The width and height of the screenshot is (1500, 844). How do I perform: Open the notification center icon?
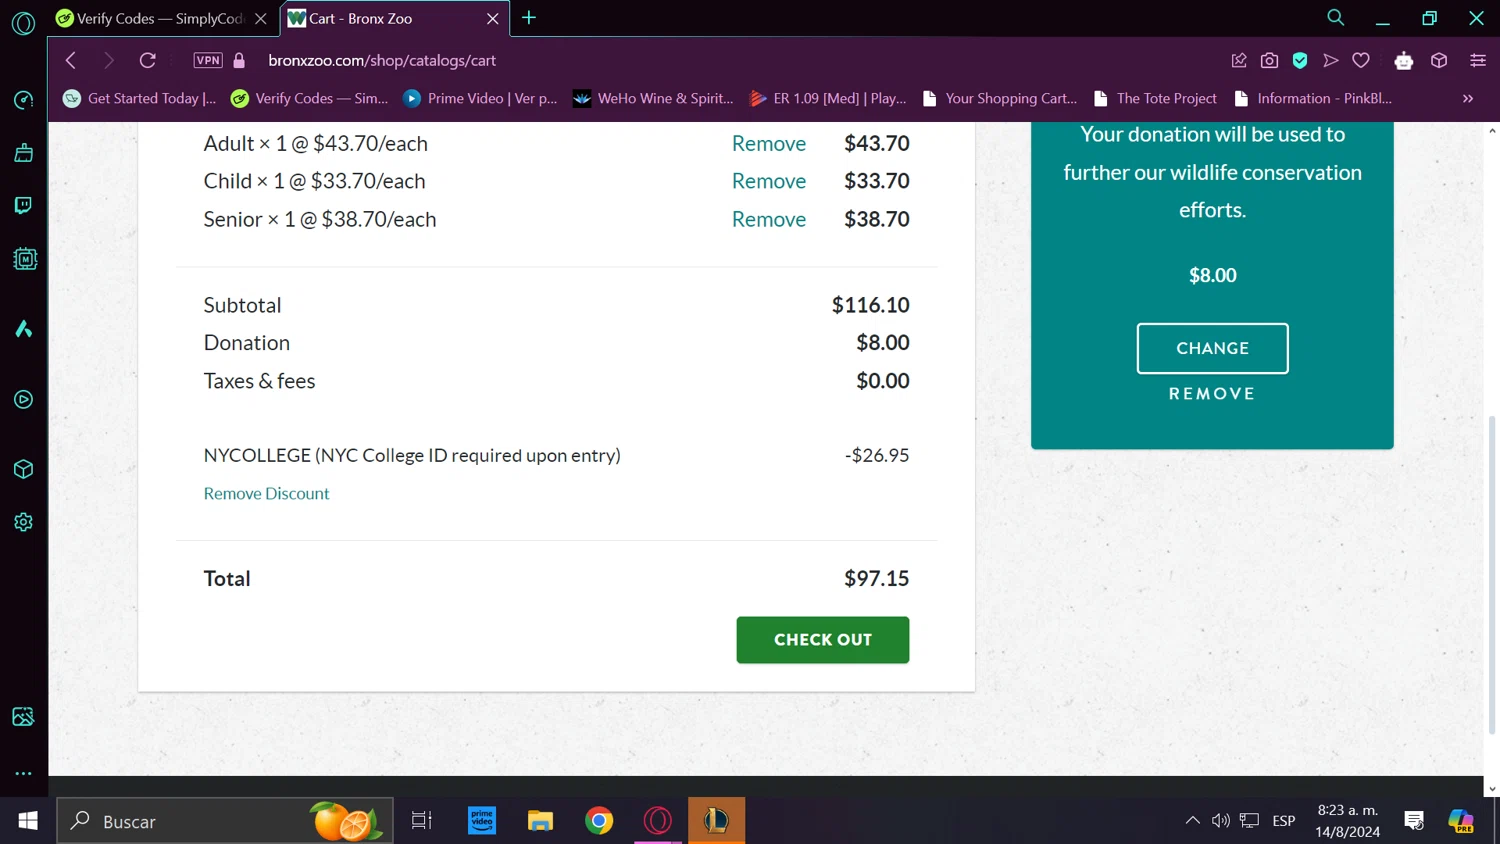1414,821
